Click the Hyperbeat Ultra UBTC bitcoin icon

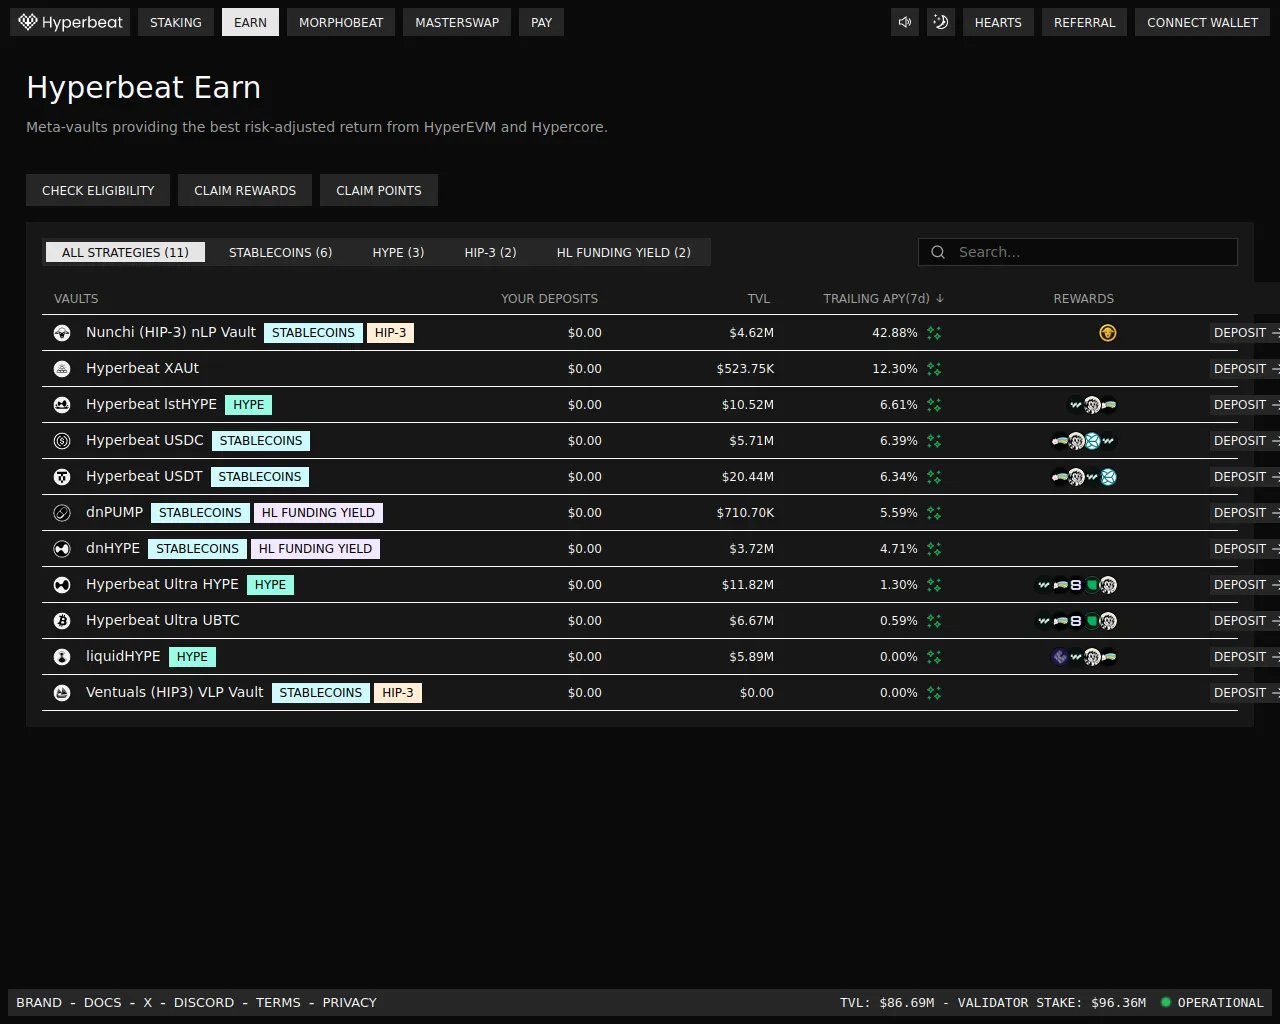62,621
